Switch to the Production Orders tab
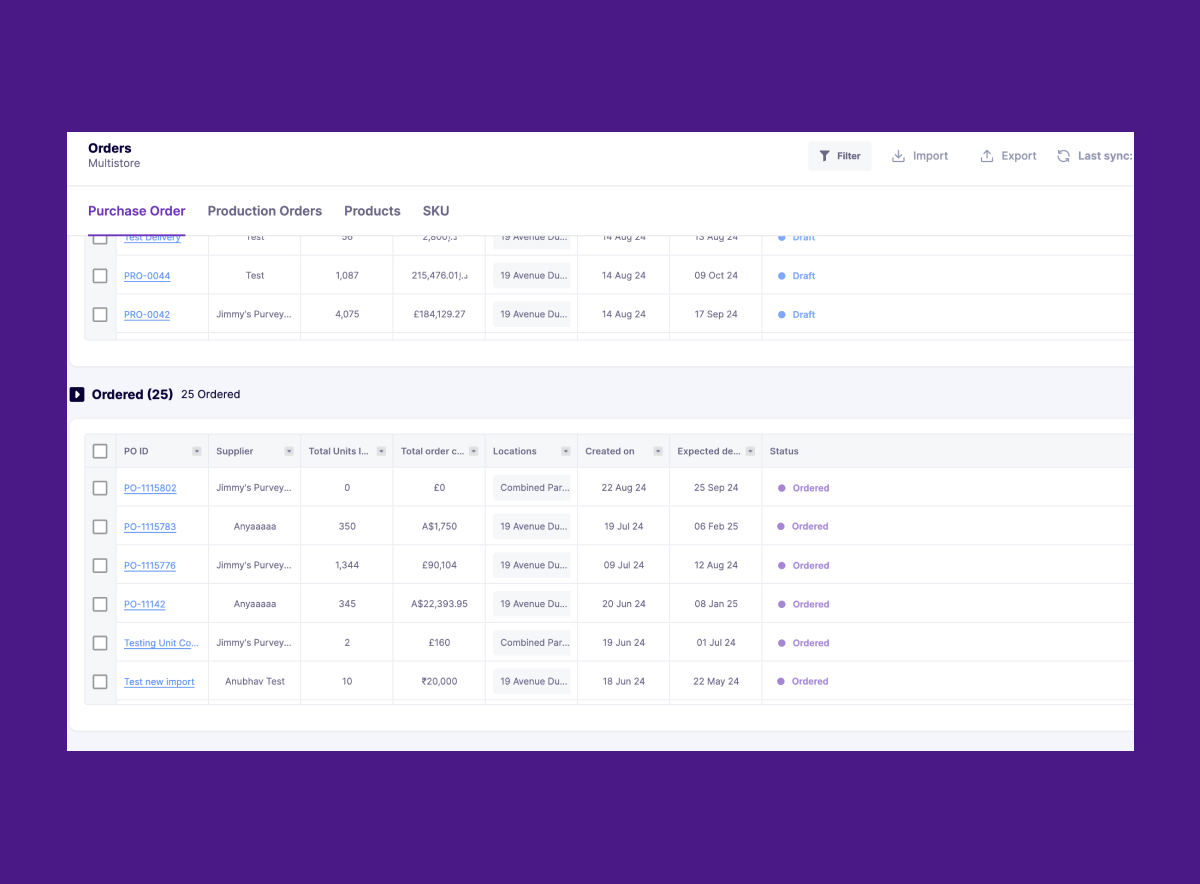Viewport: 1200px width, 884px height. click(x=264, y=211)
